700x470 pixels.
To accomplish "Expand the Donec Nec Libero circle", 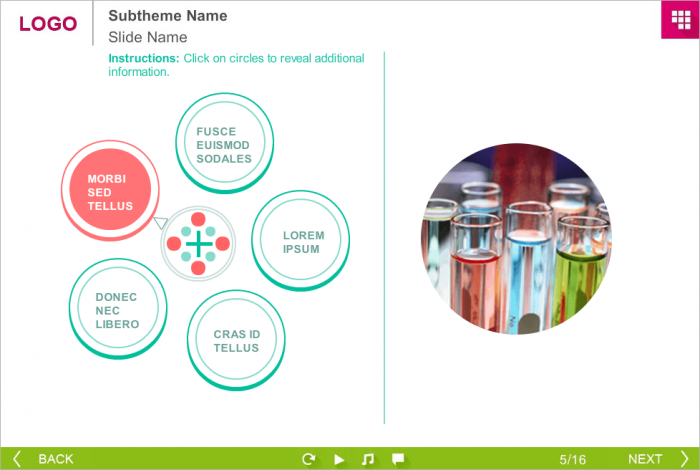I will 117,310.
